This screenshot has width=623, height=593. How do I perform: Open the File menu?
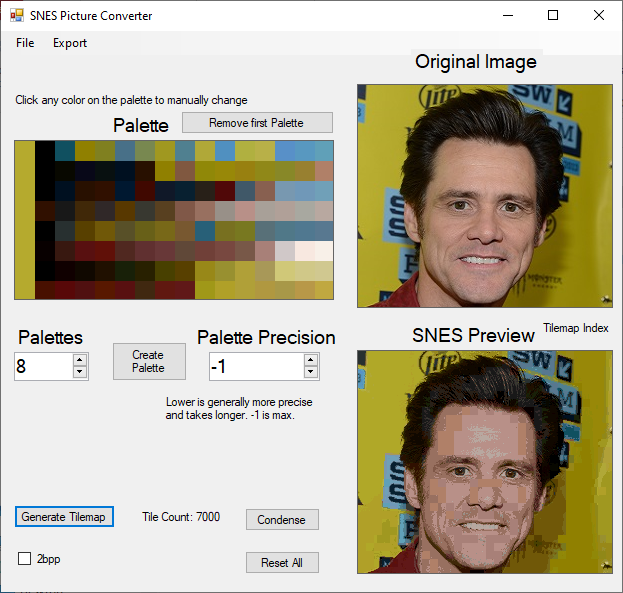pos(25,43)
